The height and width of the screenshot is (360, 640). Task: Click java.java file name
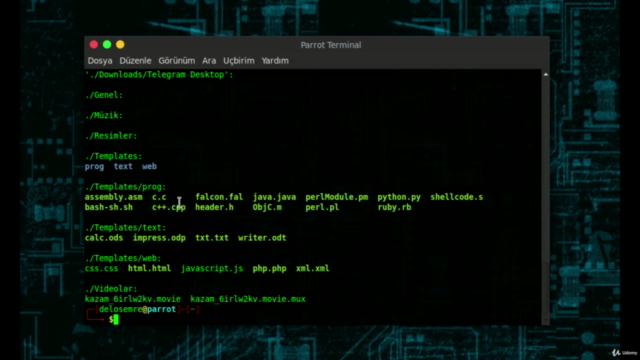(x=274, y=197)
